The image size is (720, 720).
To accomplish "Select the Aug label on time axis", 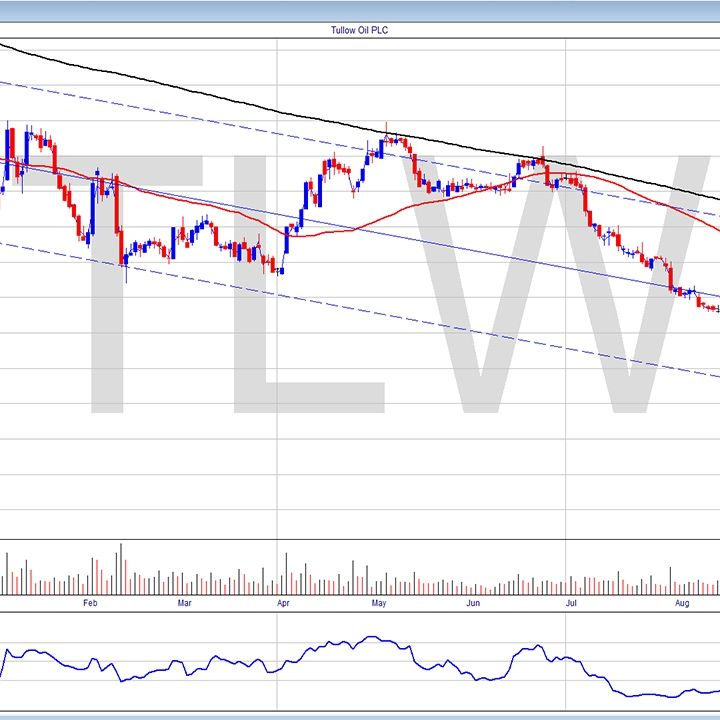I will point(682,604).
